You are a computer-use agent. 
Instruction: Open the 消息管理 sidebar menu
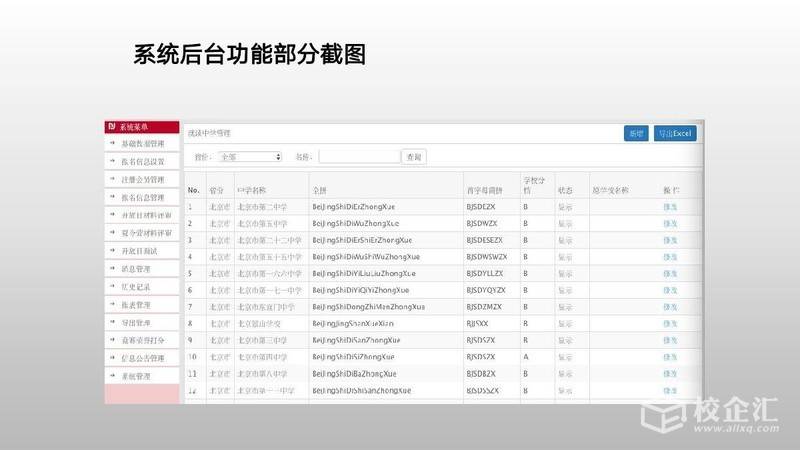(x=142, y=269)
